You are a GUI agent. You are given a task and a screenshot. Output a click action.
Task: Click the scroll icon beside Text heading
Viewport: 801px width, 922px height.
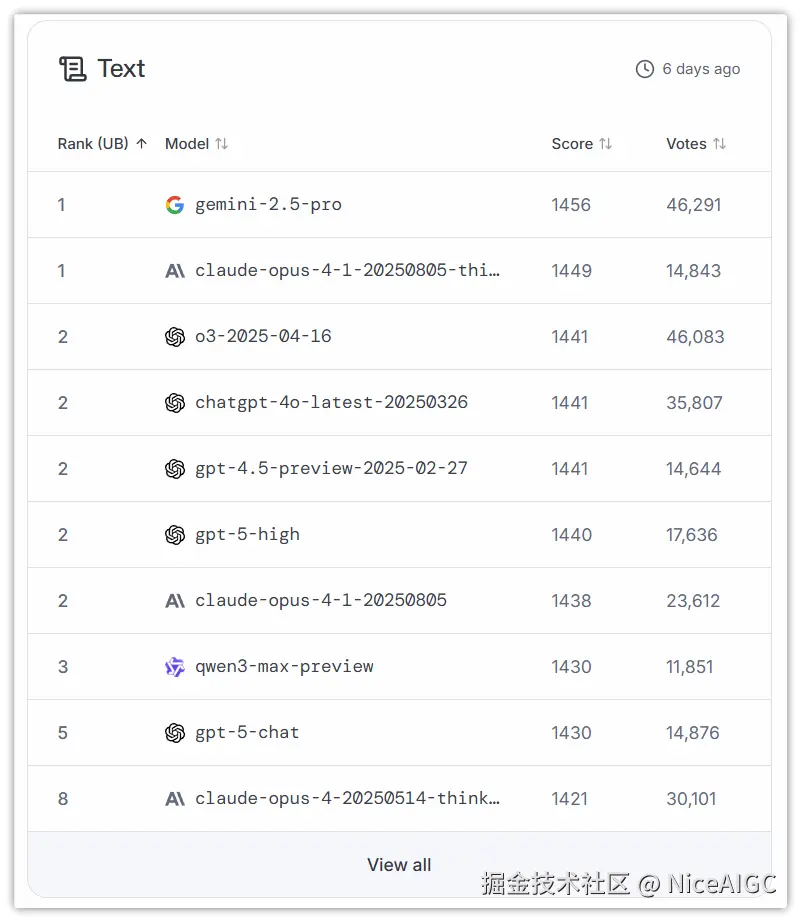point(73,69)
